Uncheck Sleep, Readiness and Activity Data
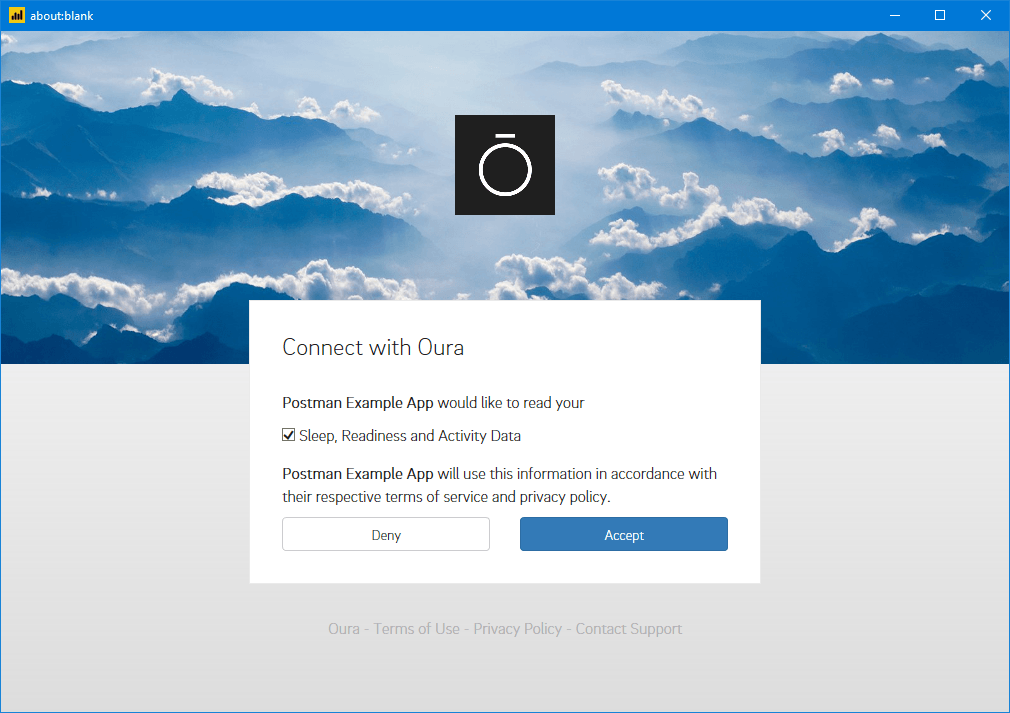 (289, 435)
